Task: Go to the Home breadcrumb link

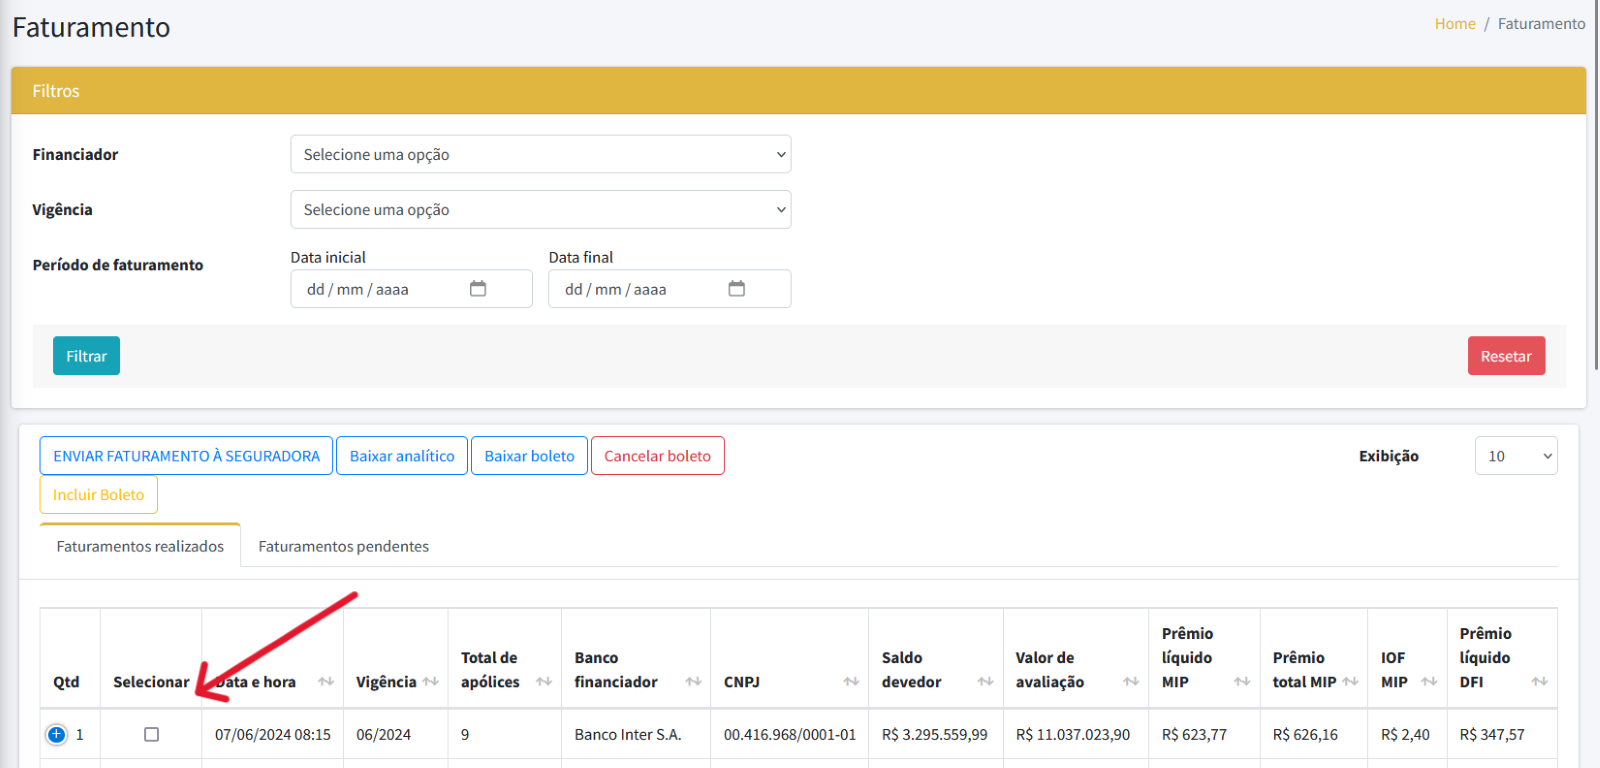Action: coord(1455,24)
